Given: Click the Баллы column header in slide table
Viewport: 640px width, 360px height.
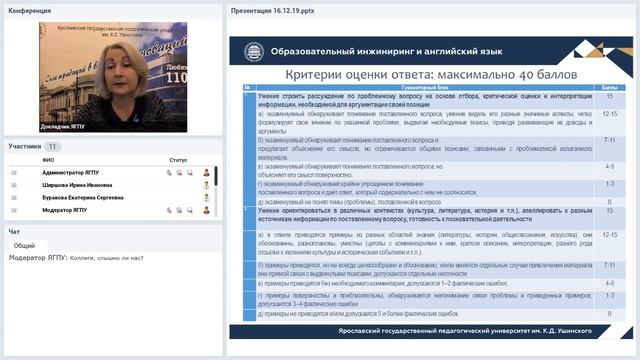Looking at the screenshot, I should pos(609,87).
